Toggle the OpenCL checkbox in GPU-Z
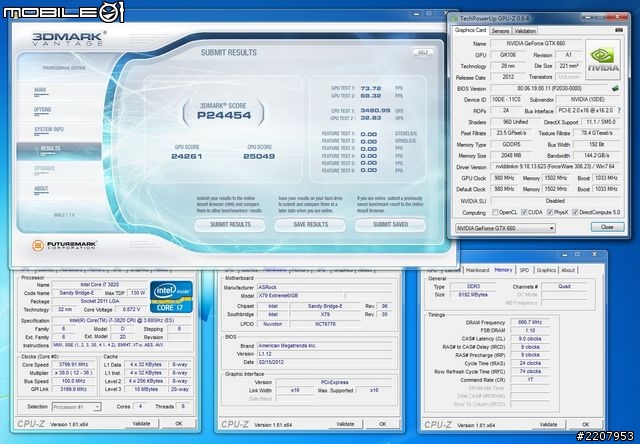The height and width of the screenshot is (444, 640). (x=495, y=212)
